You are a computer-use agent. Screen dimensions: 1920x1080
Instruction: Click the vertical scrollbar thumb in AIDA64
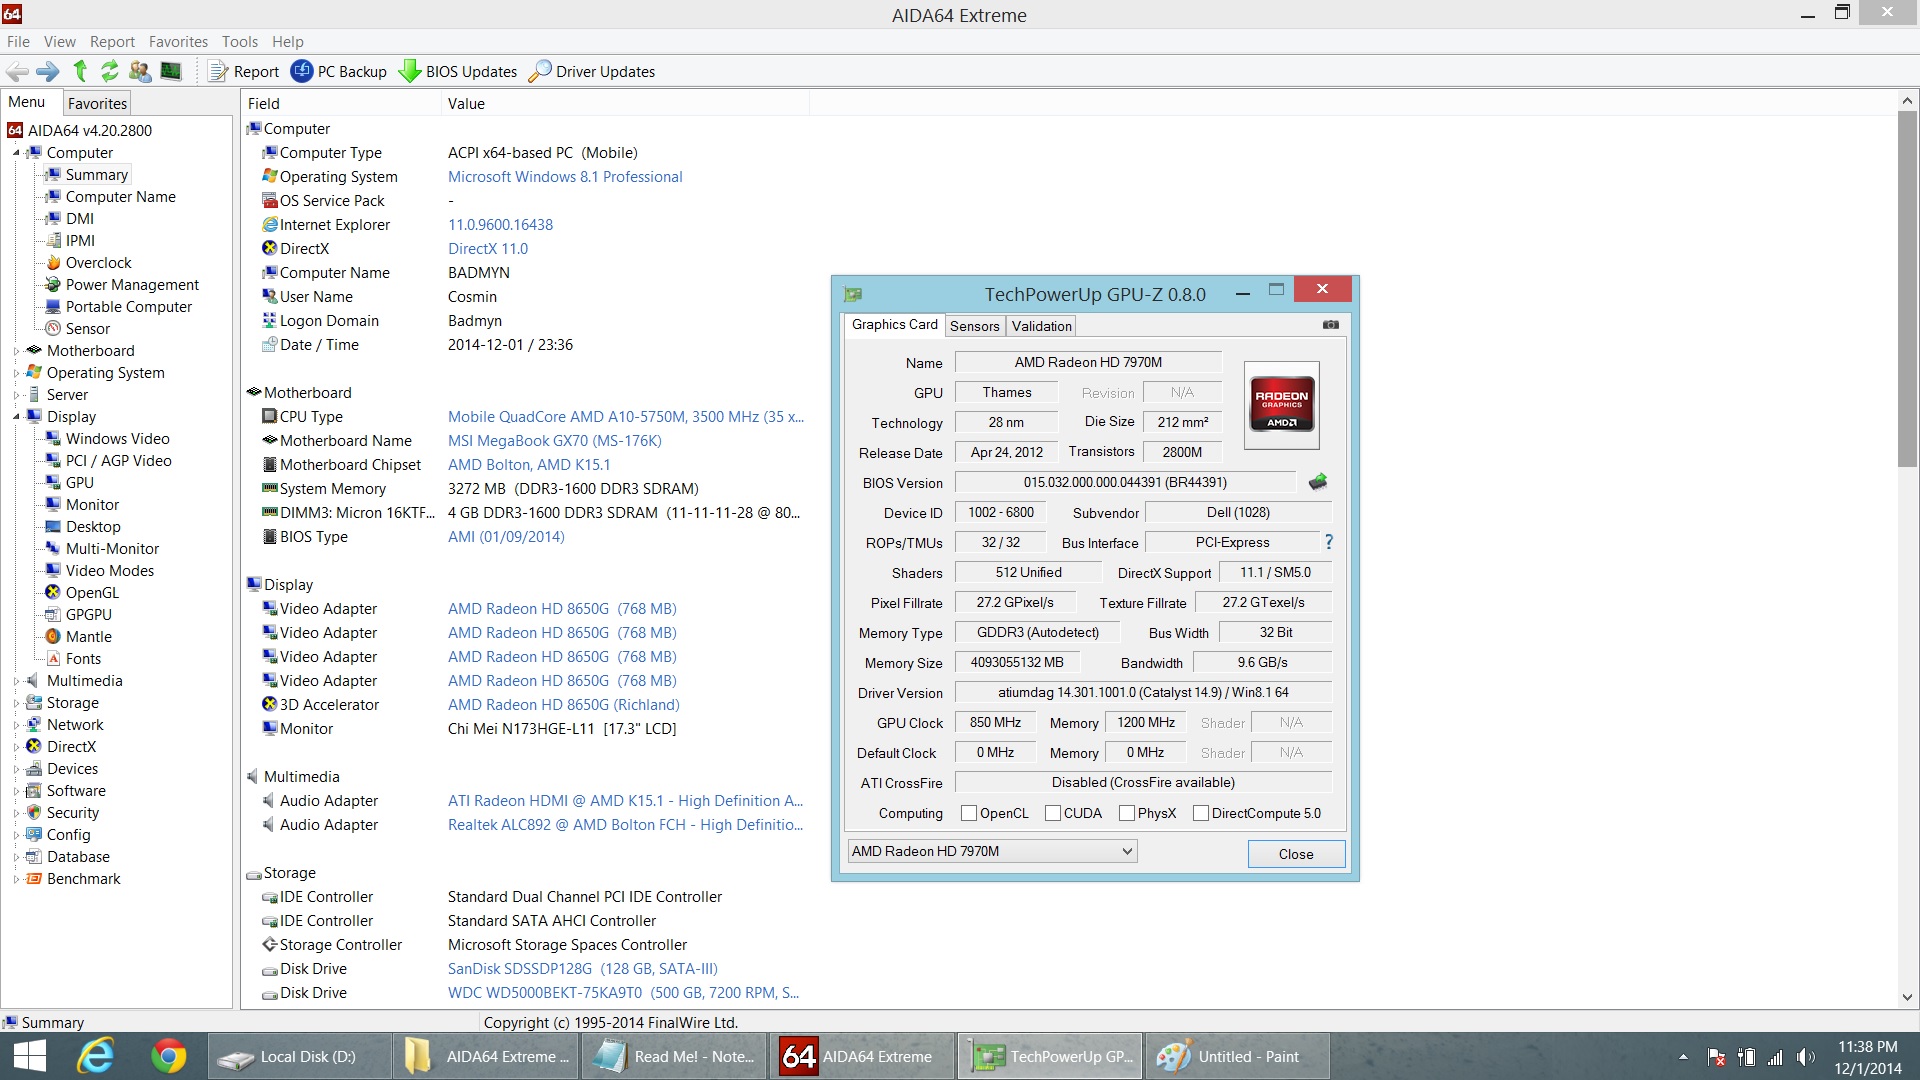click(x=1906, y=288)
